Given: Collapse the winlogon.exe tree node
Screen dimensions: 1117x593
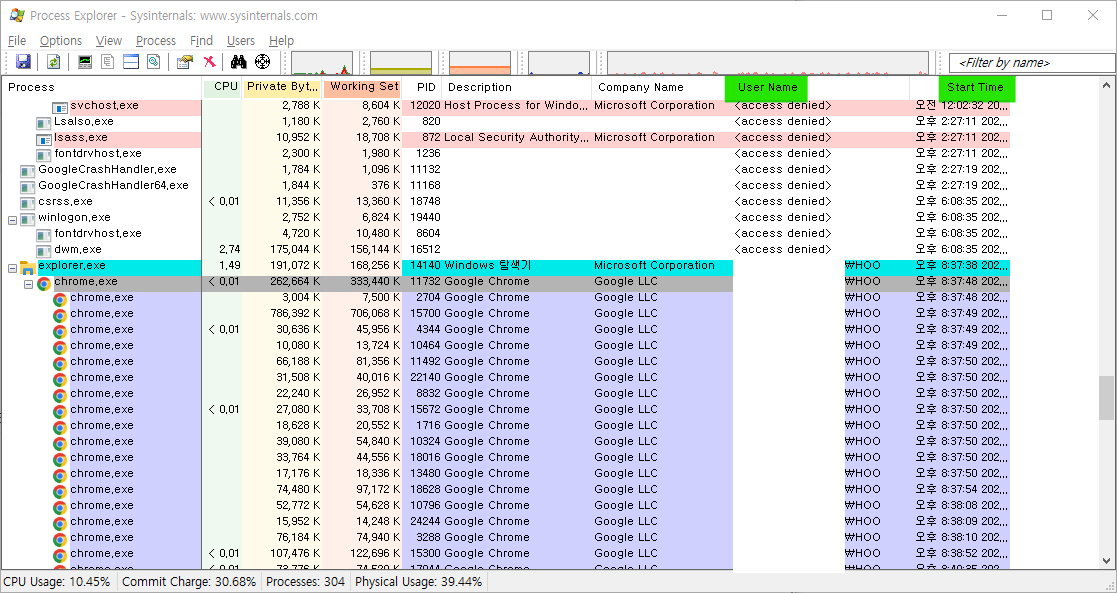Looking at the screenshot, I should [x=12, y=220].
